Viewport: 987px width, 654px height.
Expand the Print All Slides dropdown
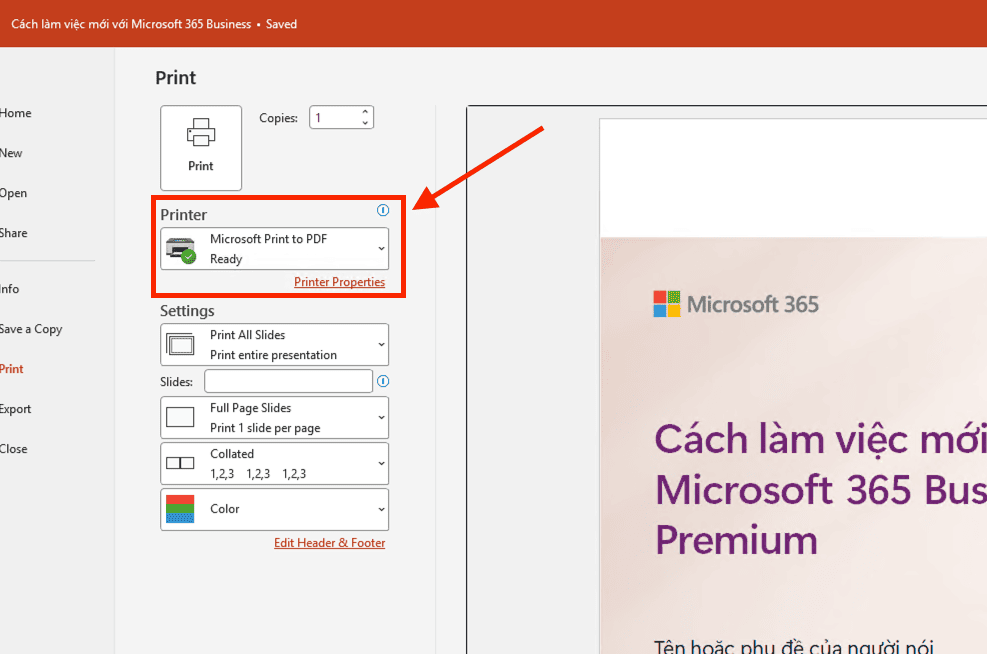[x=274, y=344]
